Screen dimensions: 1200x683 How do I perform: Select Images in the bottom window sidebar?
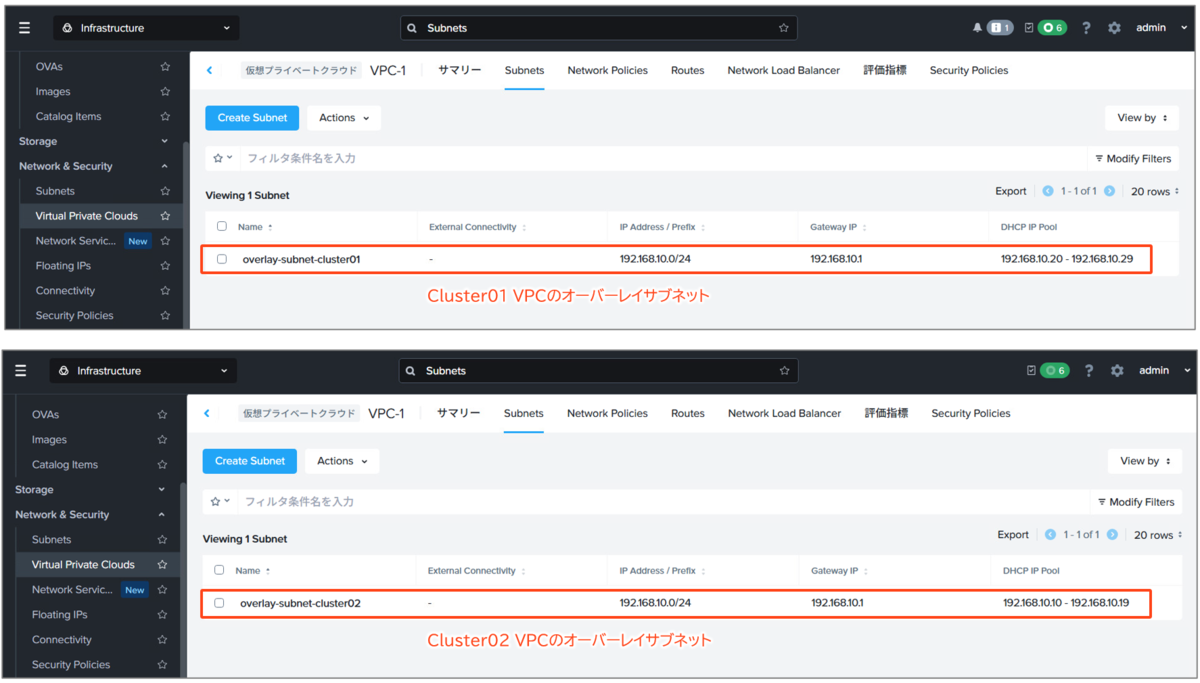(x=49, y=440)
